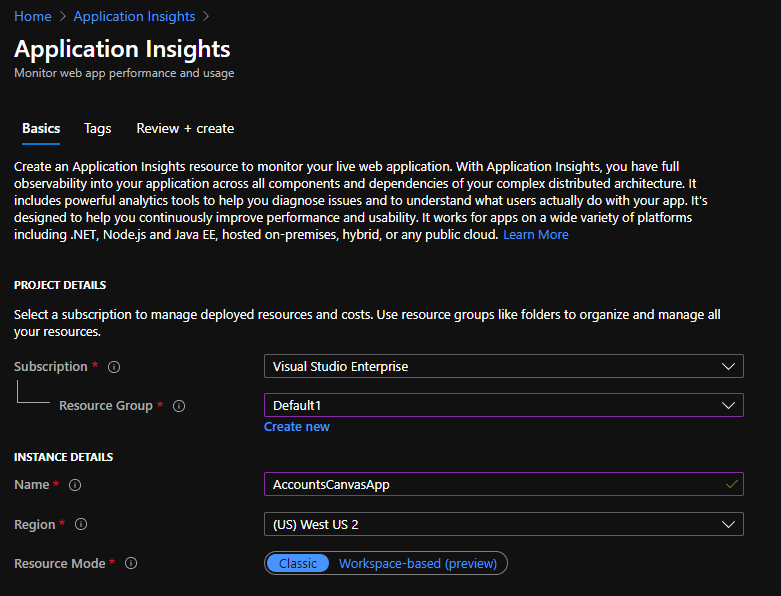781x596 pixels.
Task: Expand the Resource Group dropdown
Action: pyautogui.click(x=503, y=405)
